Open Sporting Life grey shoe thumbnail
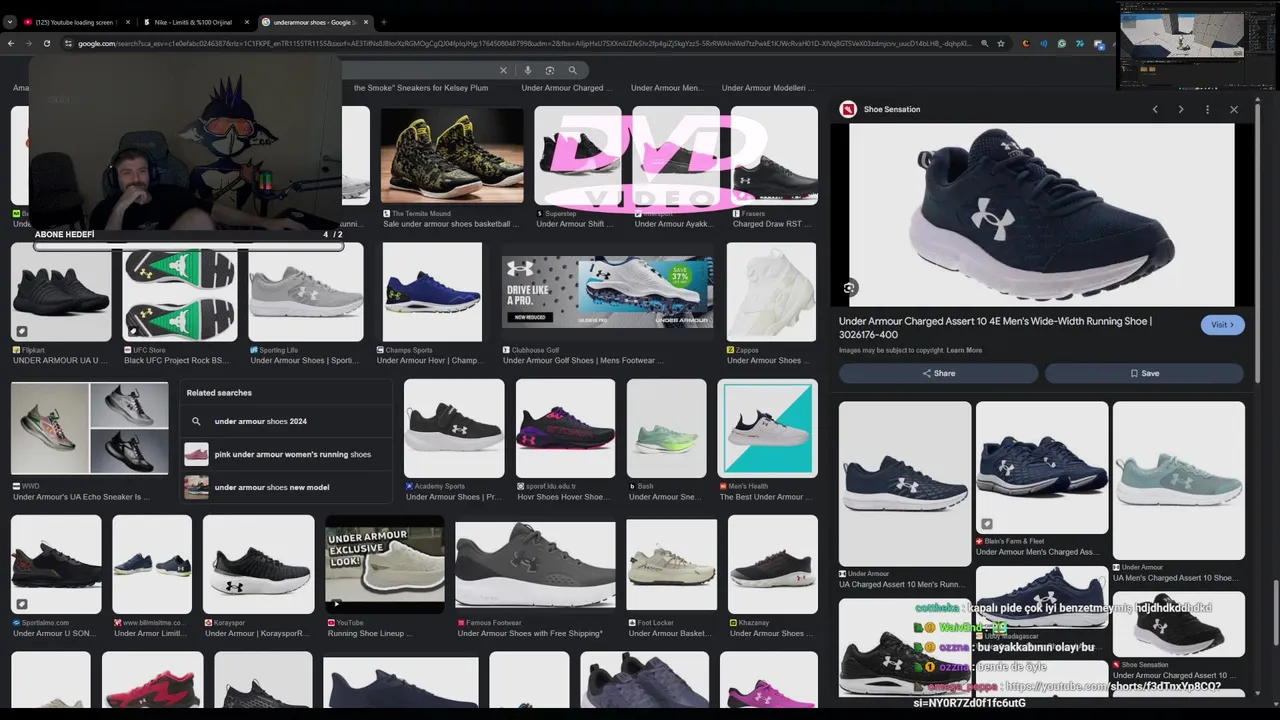The image size is (1280, 720). pyautogui.click(x=305, y=292)
